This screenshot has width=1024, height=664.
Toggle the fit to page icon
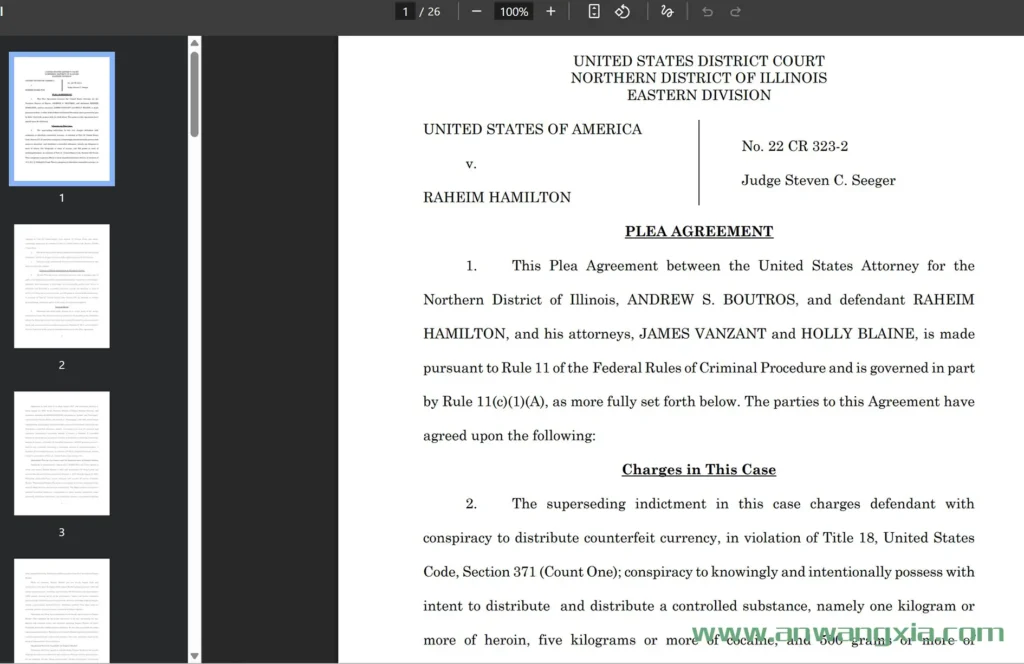(x=593, y=12)
